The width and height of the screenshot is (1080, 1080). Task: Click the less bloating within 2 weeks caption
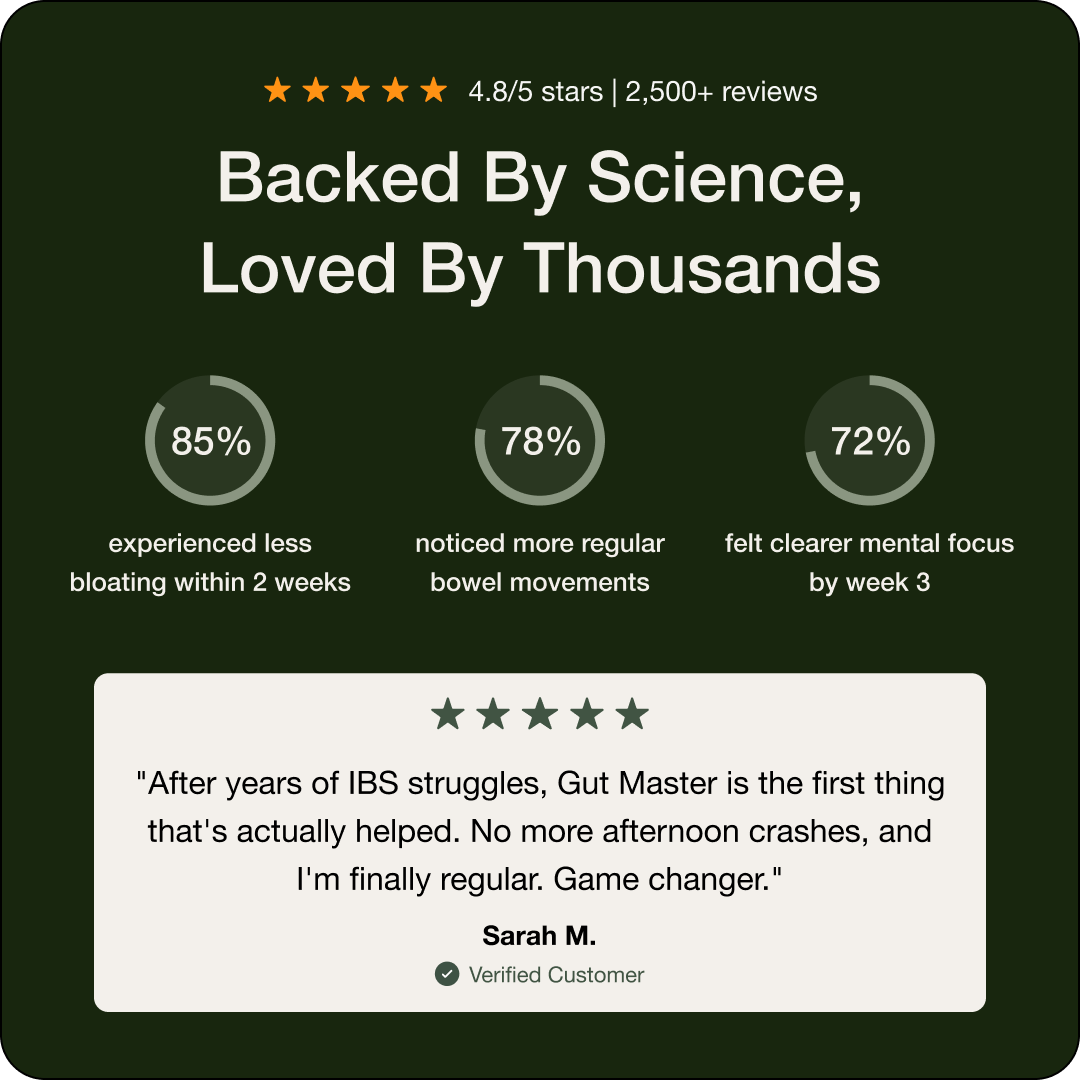pos(210,563)
